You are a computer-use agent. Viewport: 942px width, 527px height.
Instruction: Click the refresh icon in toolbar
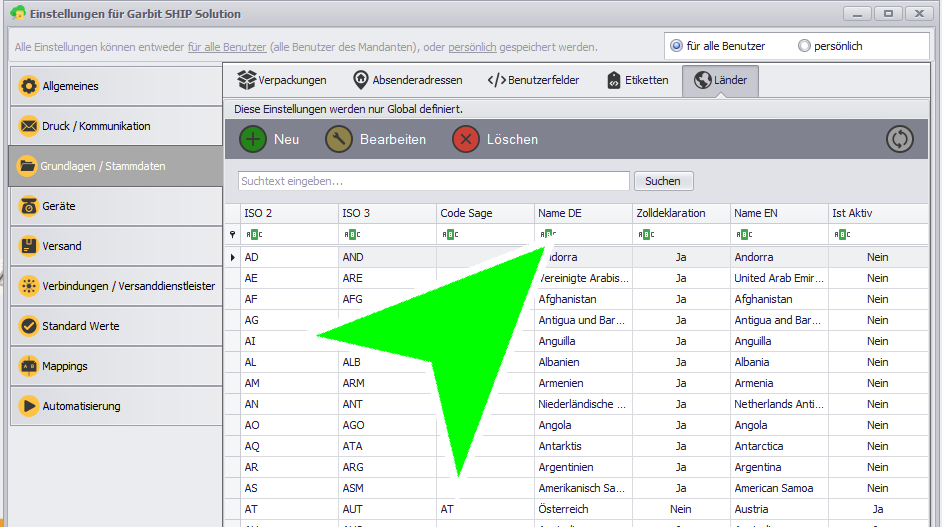(899, 139)
